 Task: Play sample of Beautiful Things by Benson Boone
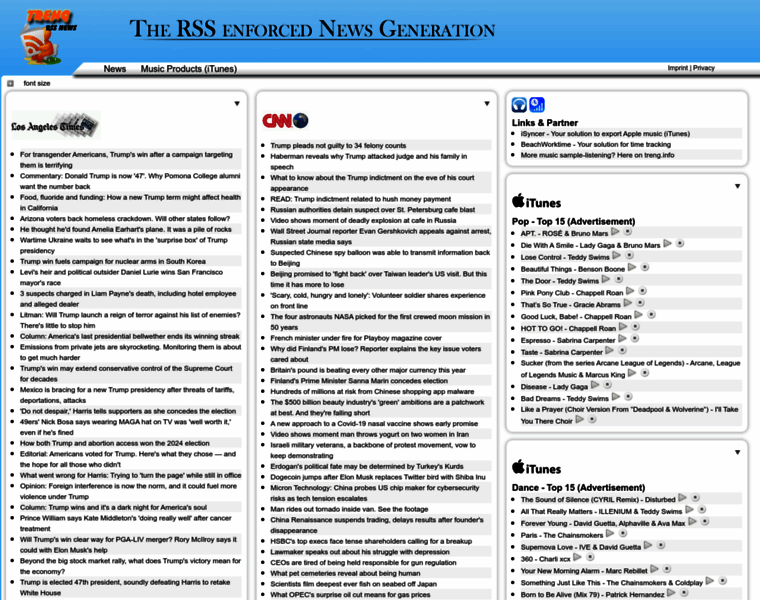632,267
